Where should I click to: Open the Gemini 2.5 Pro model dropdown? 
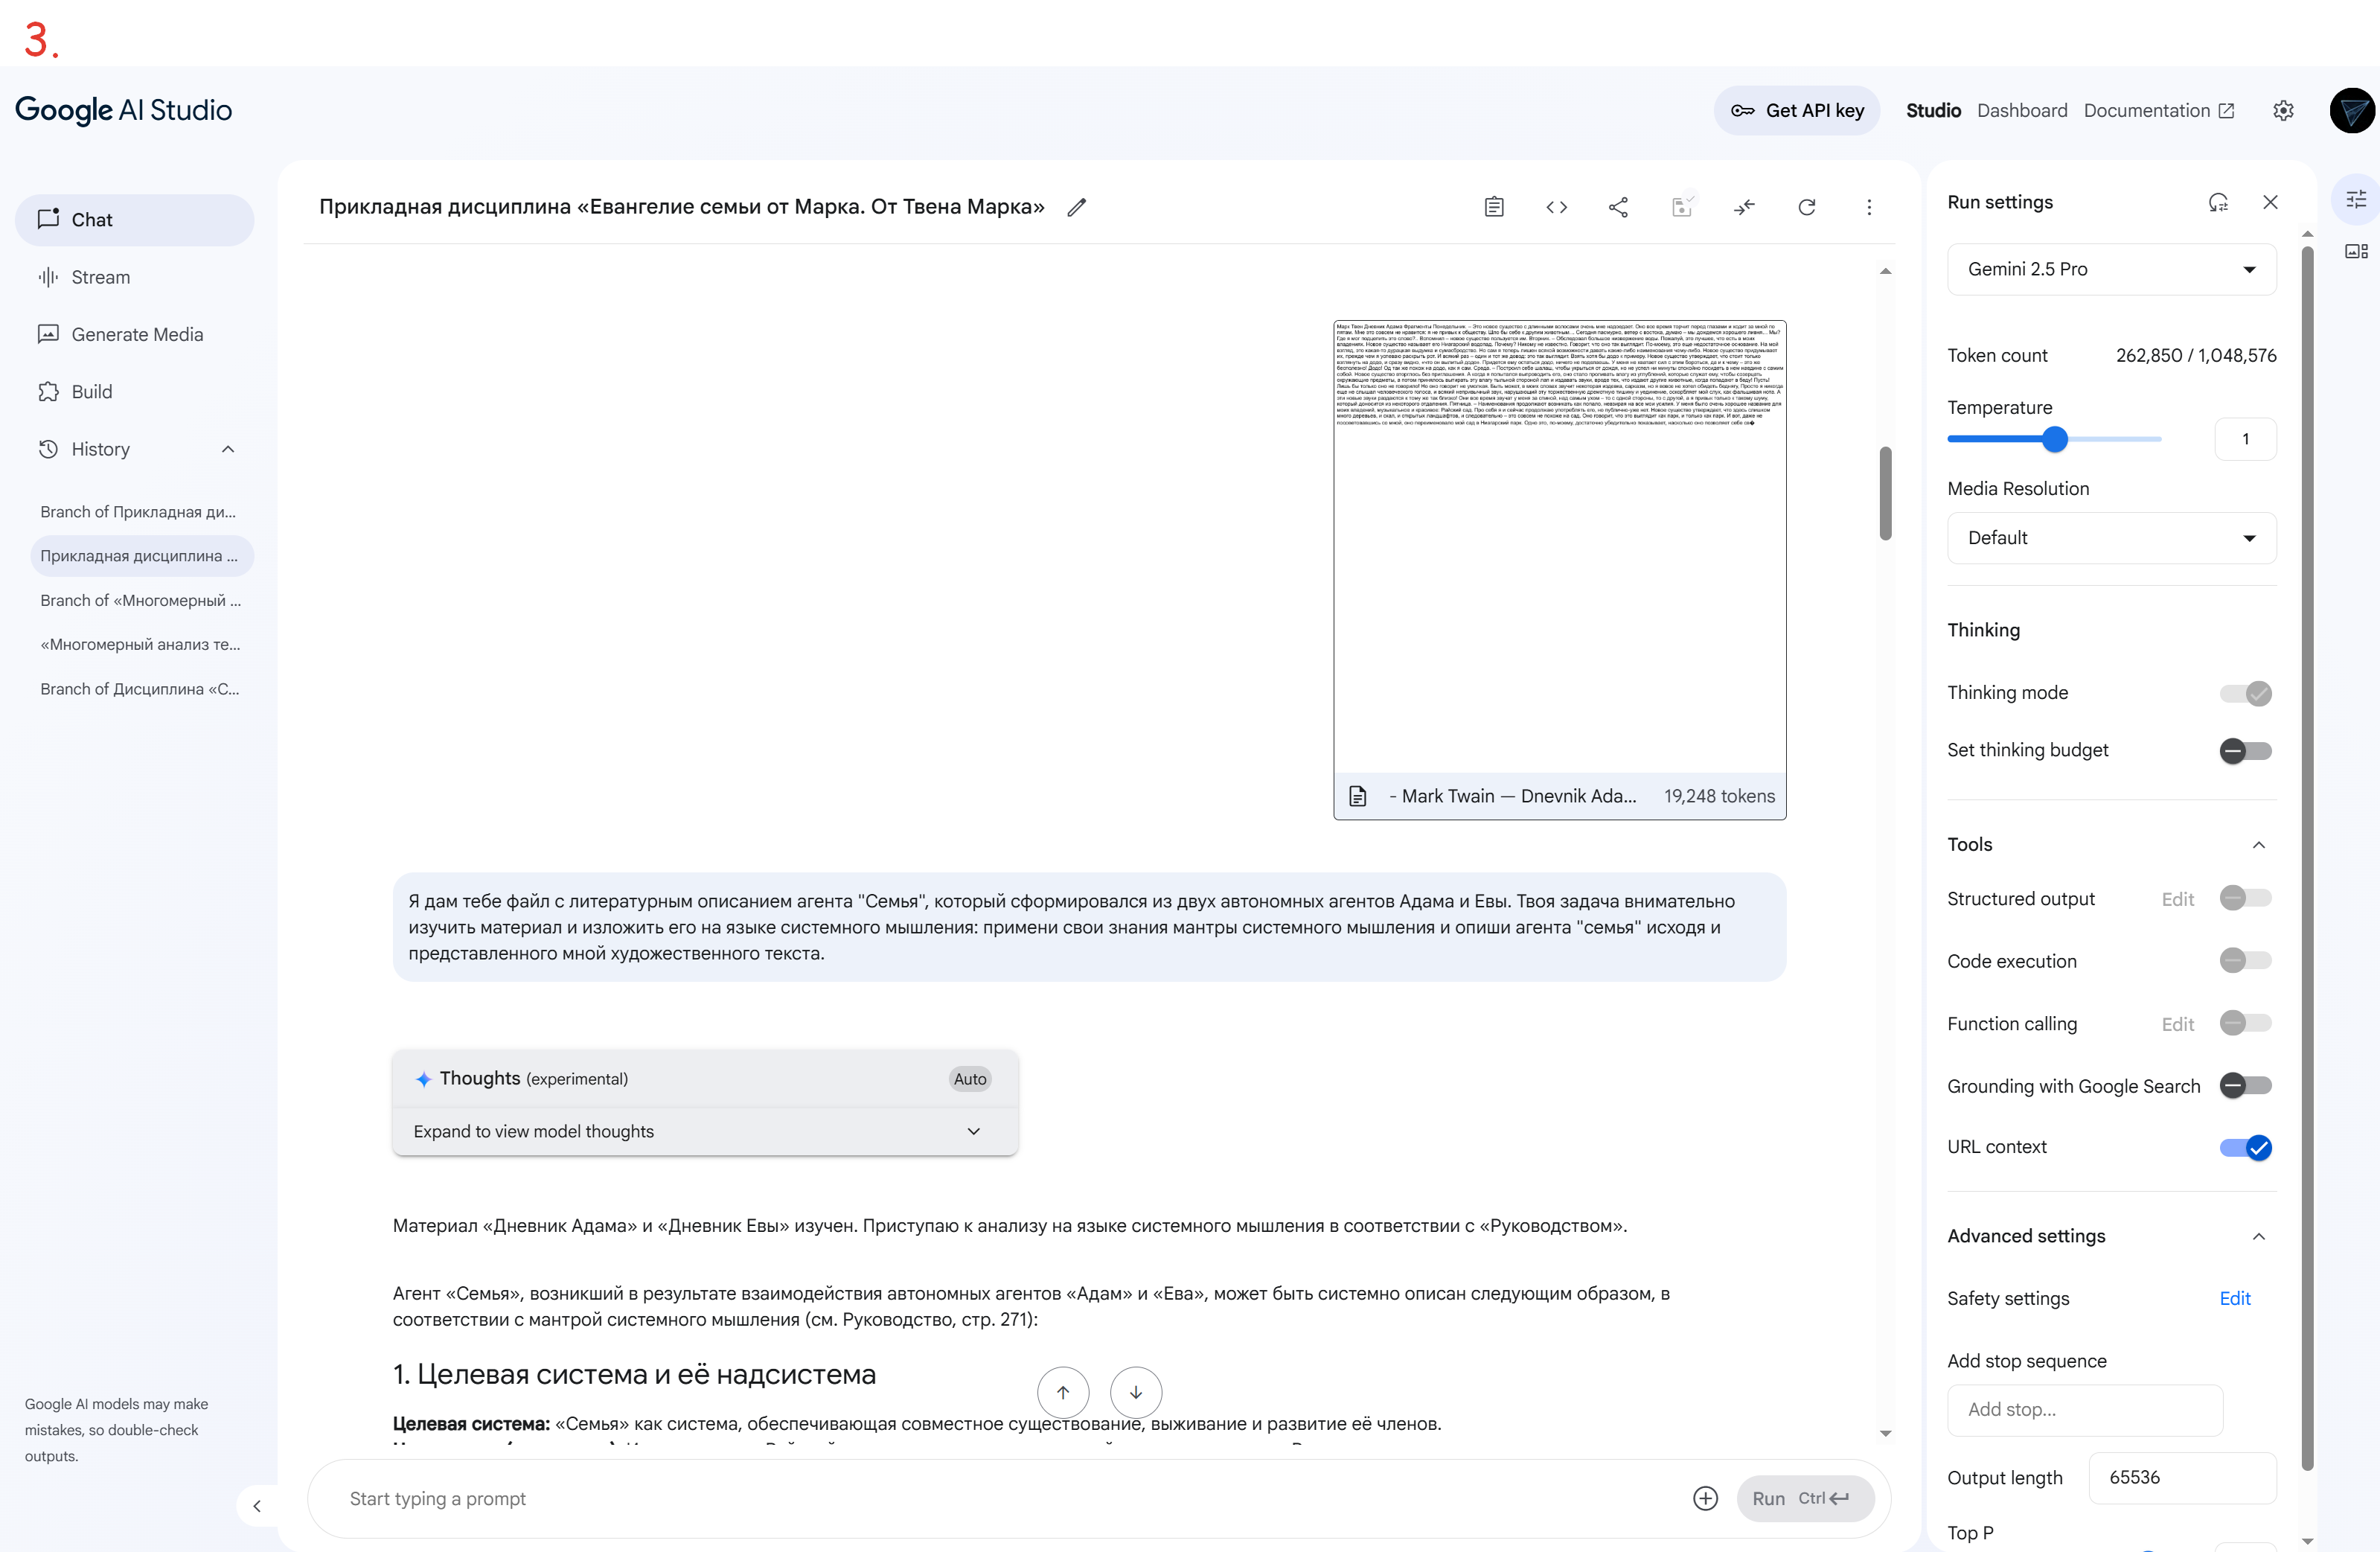coord(2111,269)
